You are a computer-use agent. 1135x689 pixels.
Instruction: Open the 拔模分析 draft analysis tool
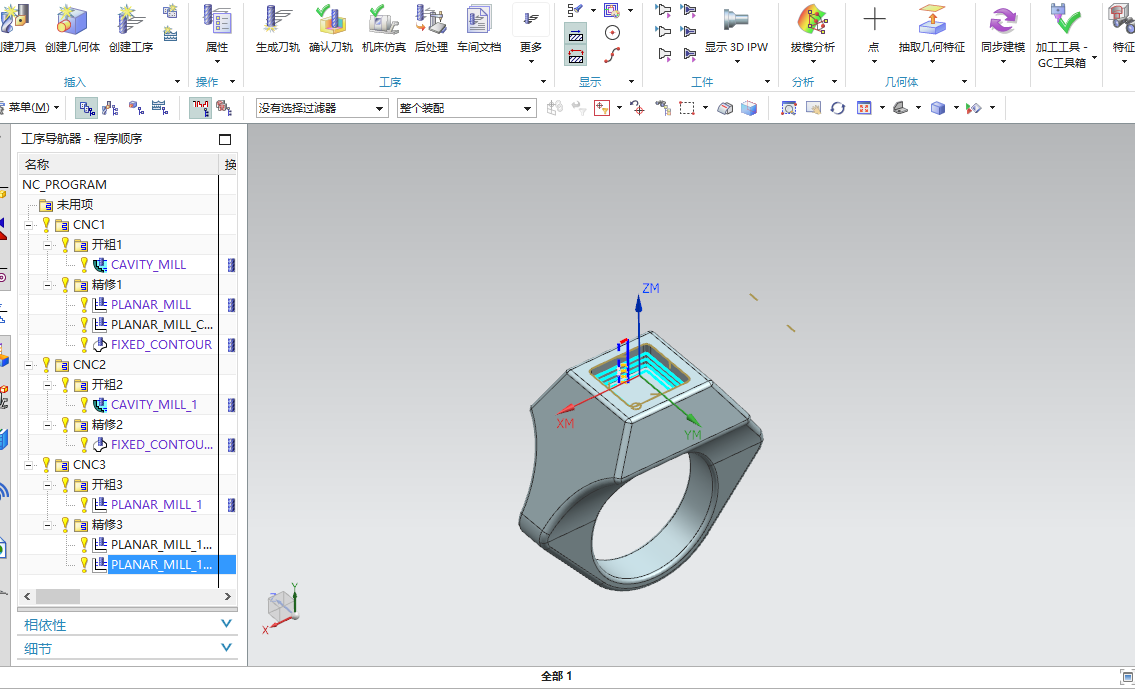click(812, 29)
